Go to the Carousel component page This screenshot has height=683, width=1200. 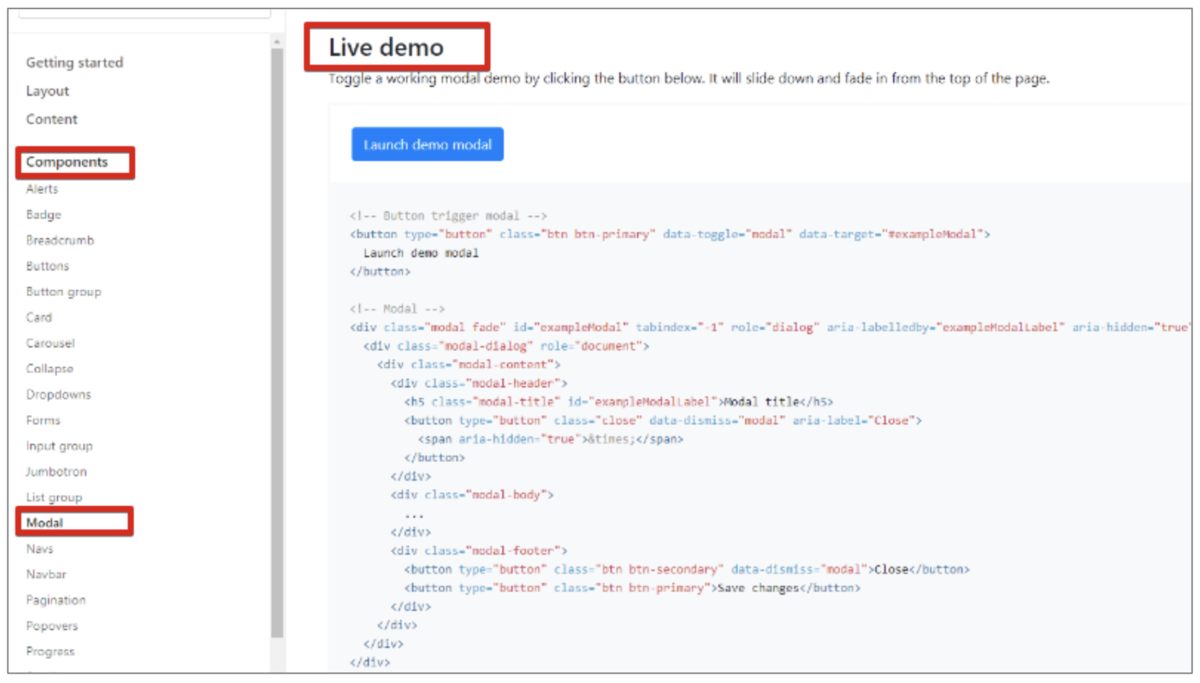50,343
